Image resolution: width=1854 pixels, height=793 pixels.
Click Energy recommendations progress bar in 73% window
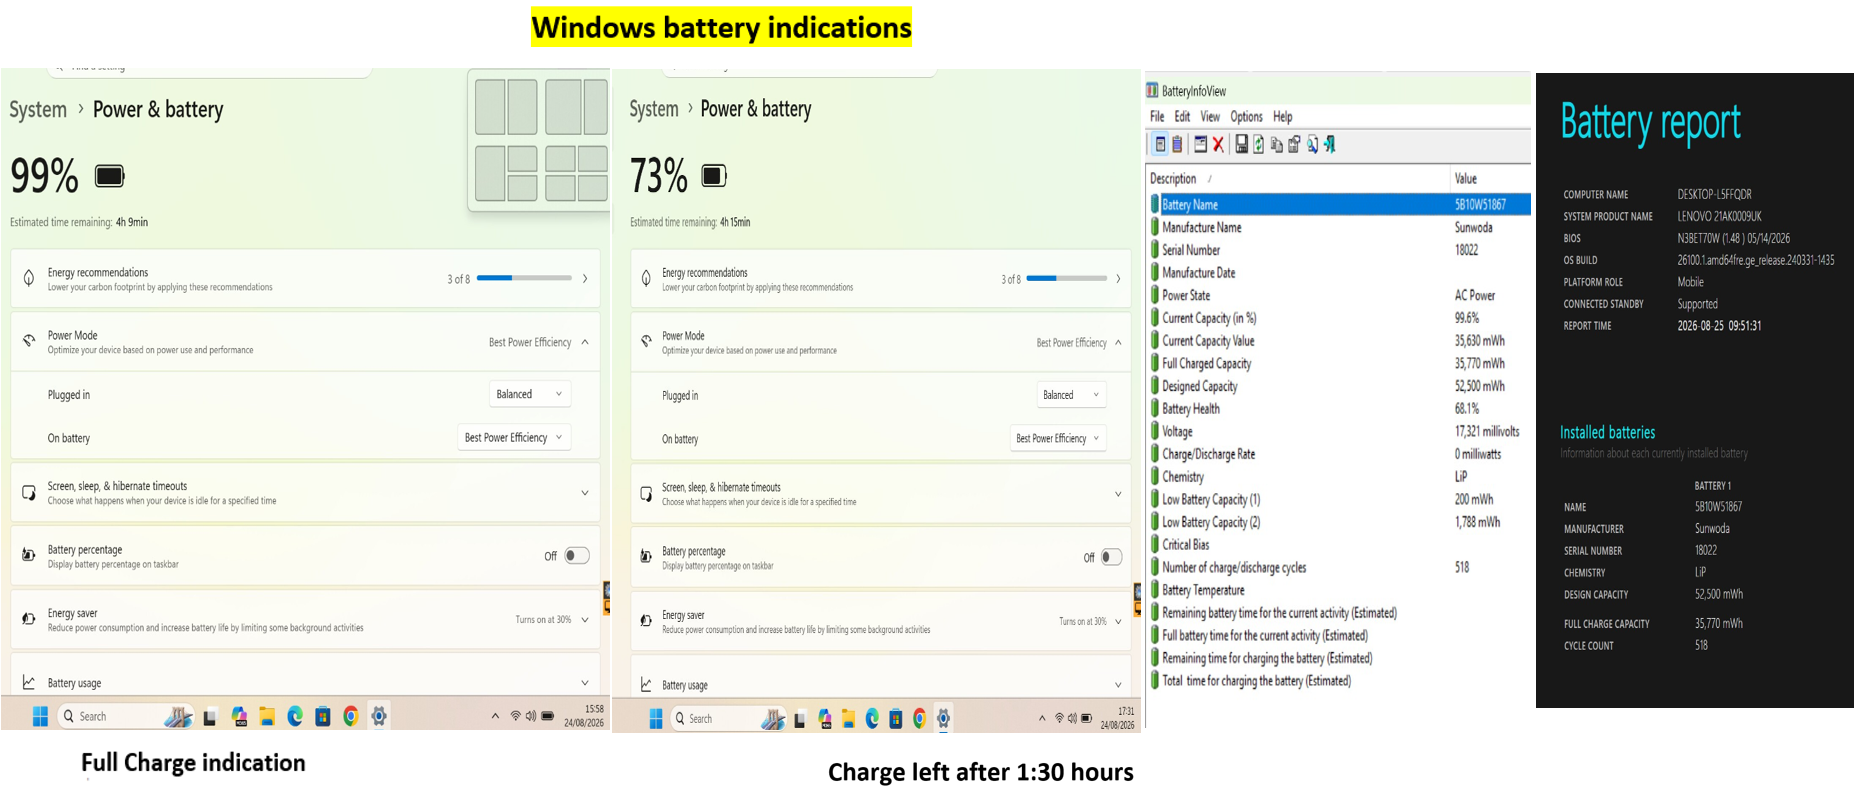(x=1066, y=279)
